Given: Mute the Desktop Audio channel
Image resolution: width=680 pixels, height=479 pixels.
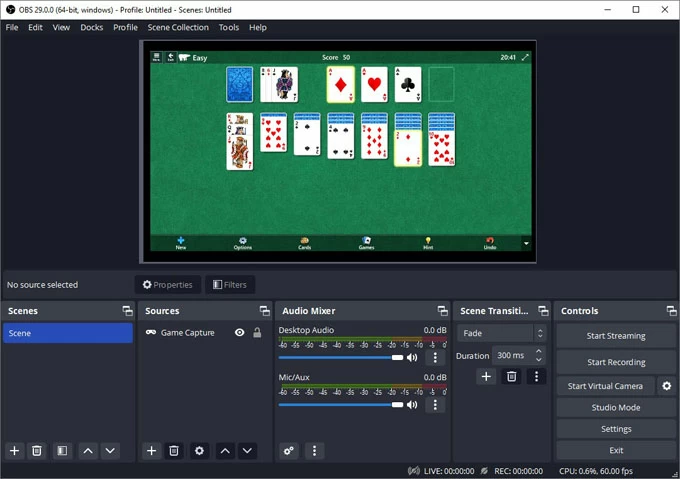Looking at the screenshot, I should click(412, 357).
